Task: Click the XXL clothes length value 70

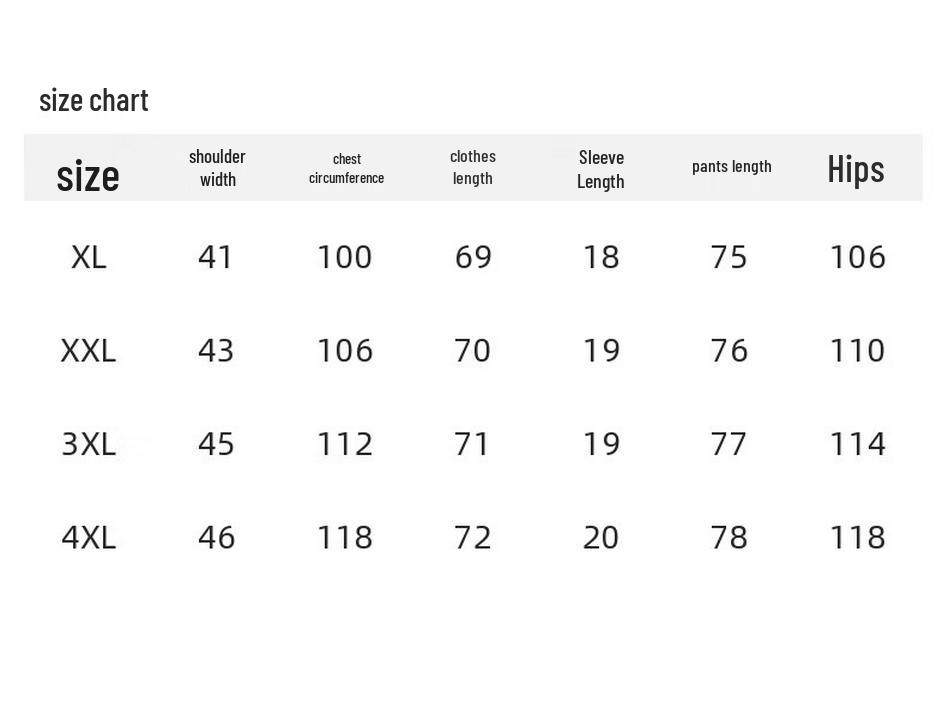Action: coord(473,351)
